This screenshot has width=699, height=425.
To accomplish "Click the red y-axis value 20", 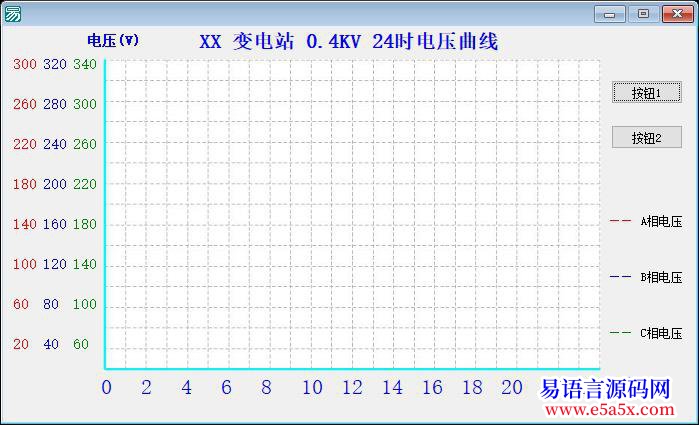I will pos(21,344).
